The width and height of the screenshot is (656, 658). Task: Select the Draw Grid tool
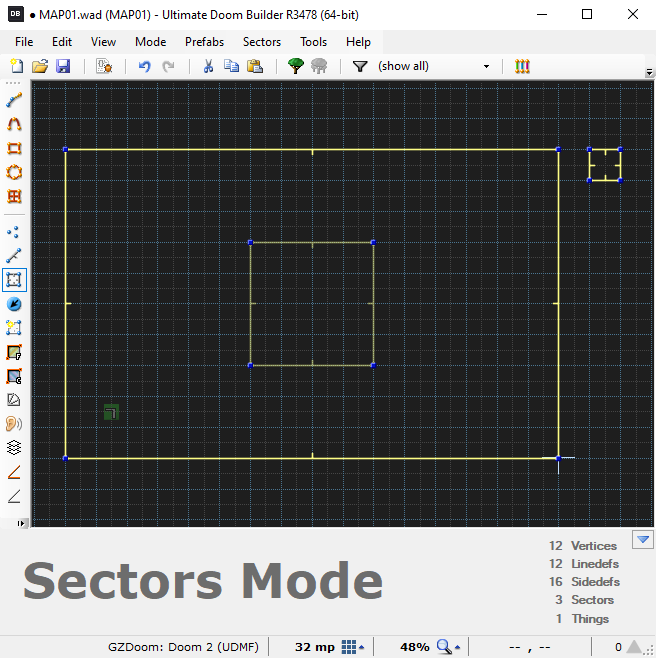14,196
